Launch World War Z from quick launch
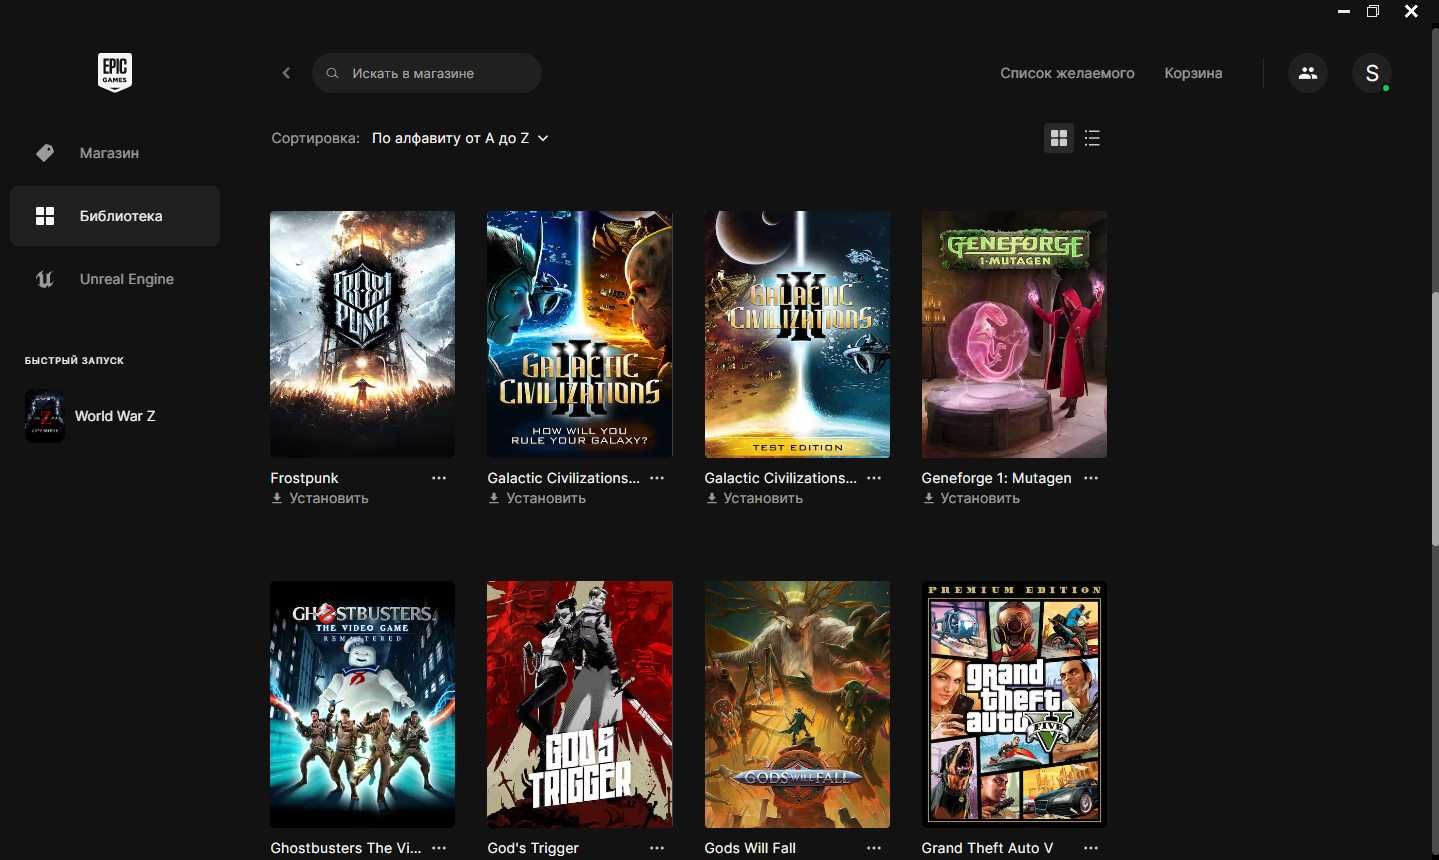Screen dimensions: 1439x860 click(x=115, y=416)
